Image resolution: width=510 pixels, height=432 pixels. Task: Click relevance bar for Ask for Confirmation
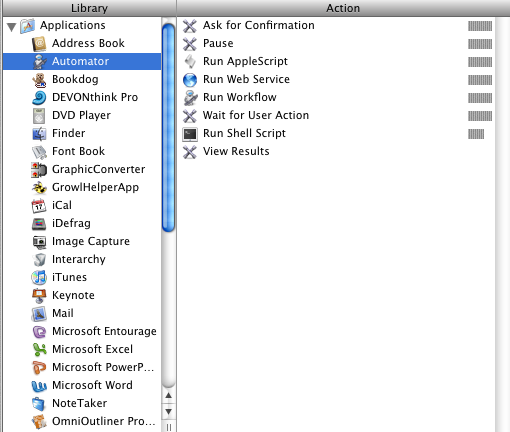(480, 26)
